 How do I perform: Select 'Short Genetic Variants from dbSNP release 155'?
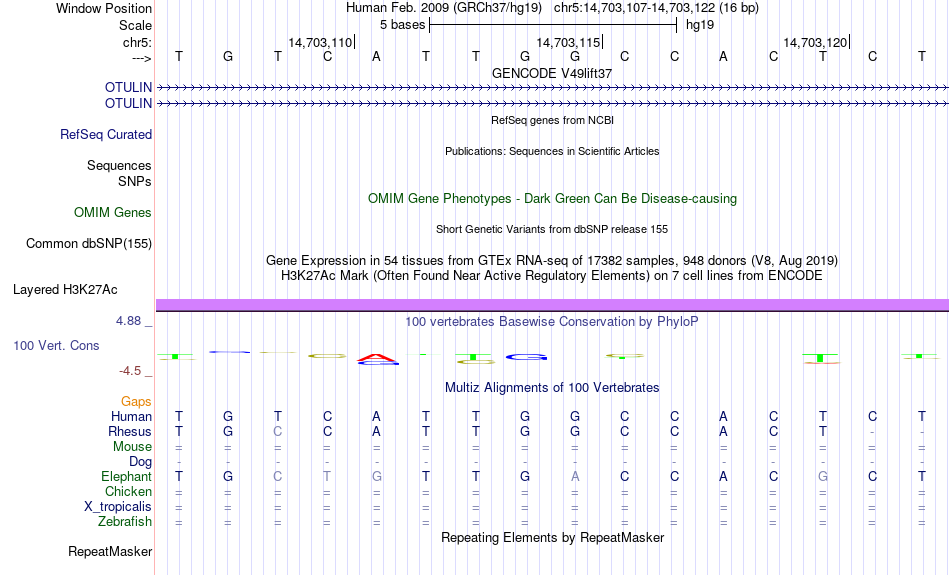(552, 229)
